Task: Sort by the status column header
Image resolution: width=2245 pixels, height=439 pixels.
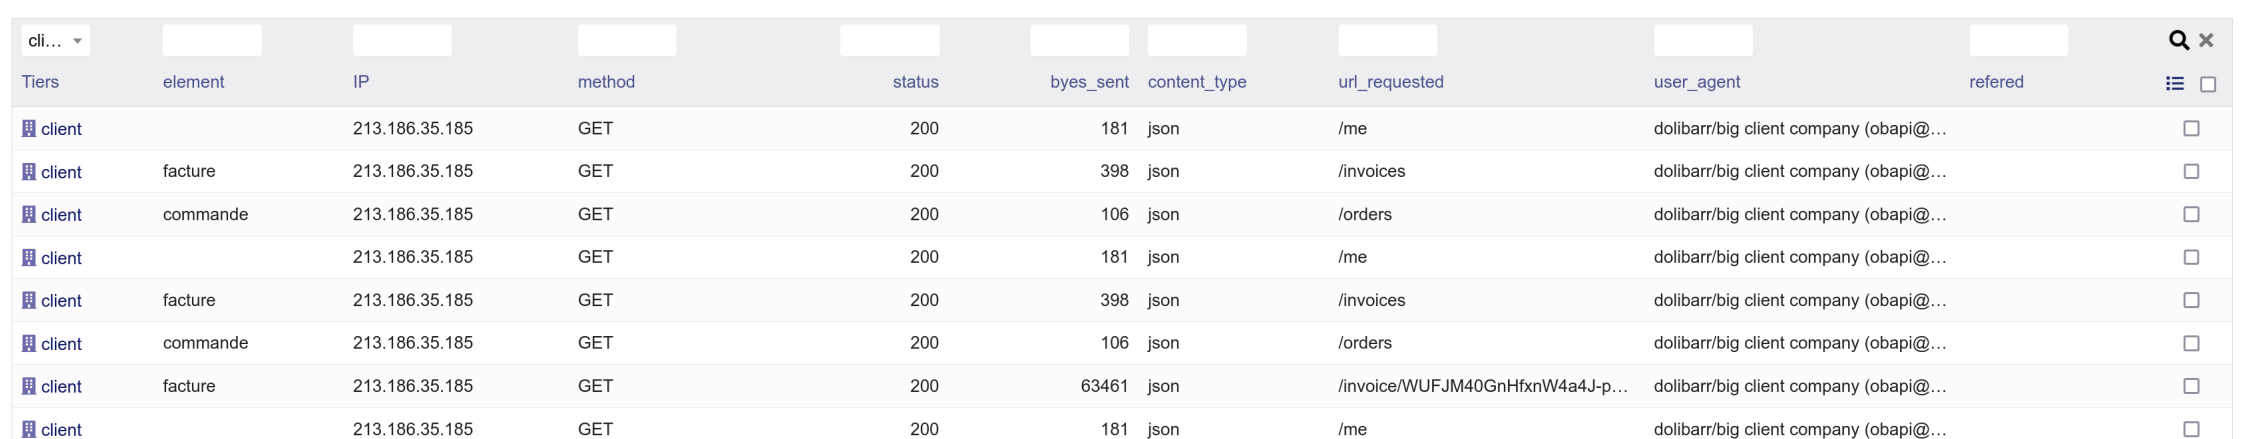Action: click(915, 82)
